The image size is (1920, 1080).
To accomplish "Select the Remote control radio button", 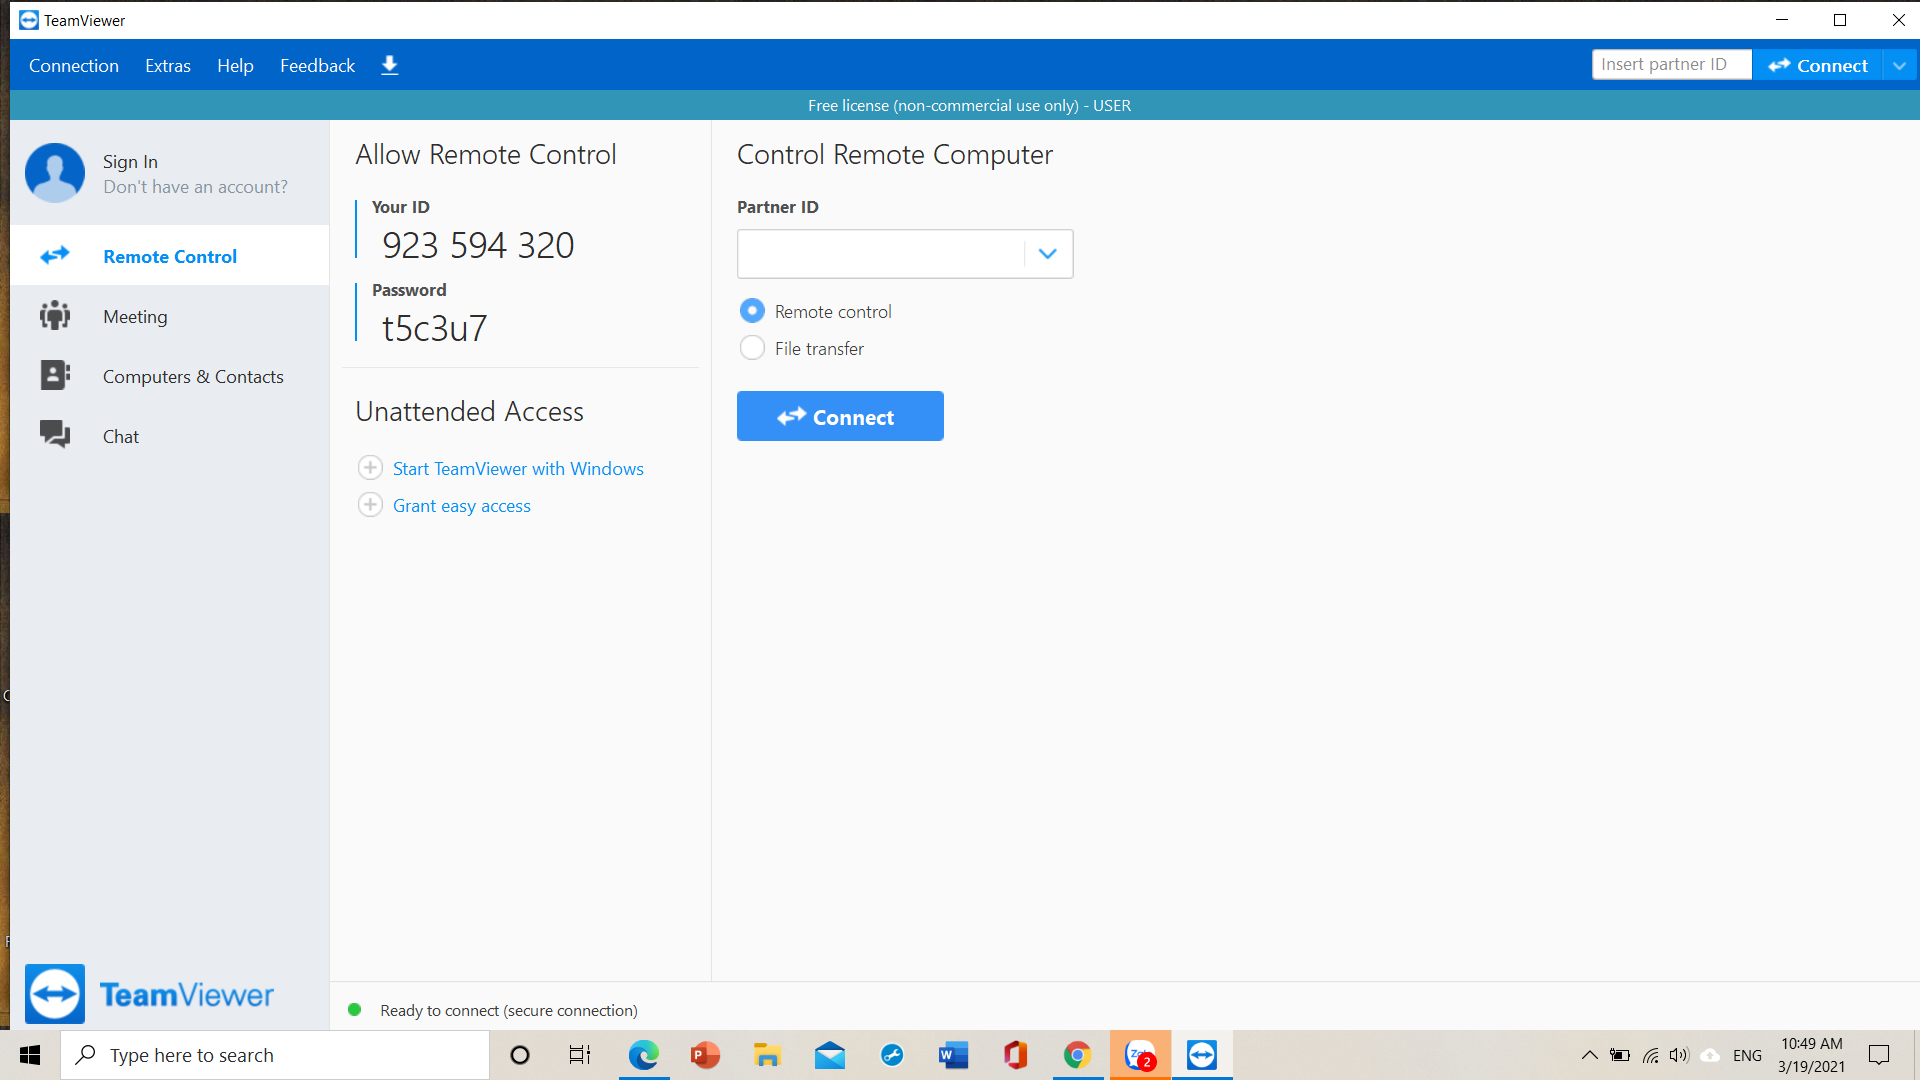I will point(752,311).
